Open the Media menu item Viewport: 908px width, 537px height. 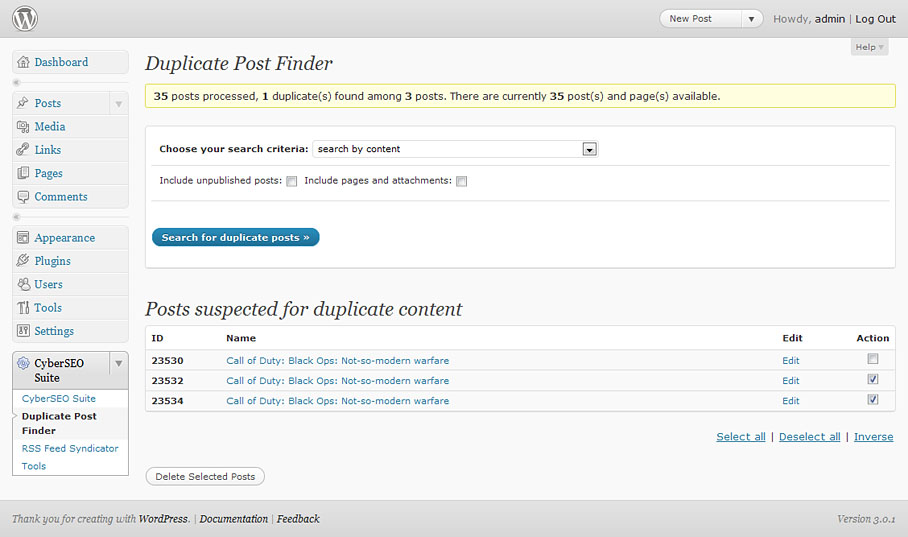click(50, 126)
